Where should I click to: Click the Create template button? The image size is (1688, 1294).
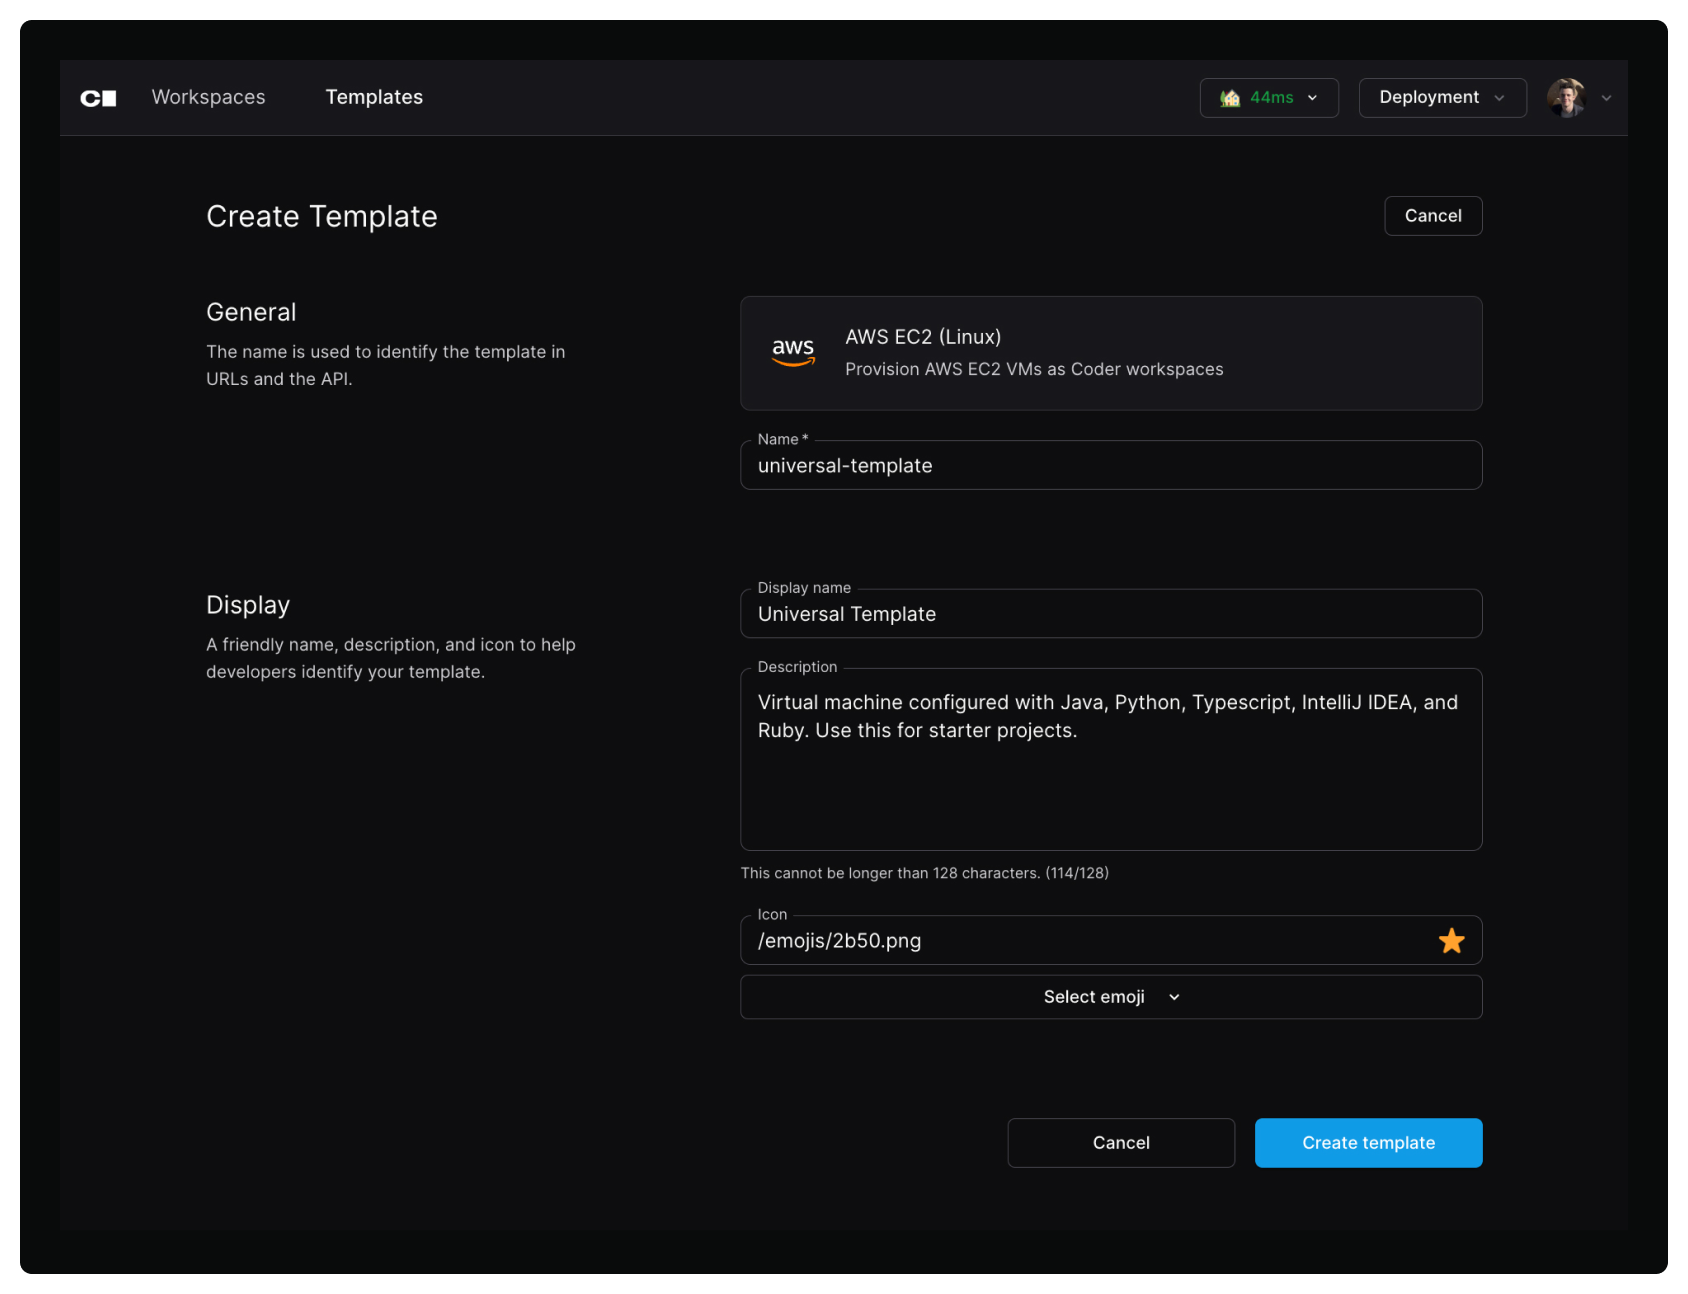[x=1368, y=1142]
